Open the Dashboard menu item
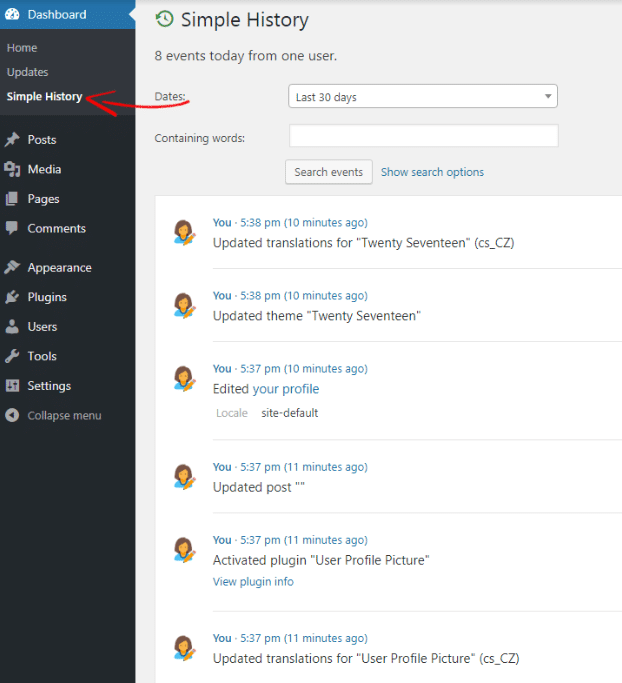622x683 pixels. pos(57,15)
